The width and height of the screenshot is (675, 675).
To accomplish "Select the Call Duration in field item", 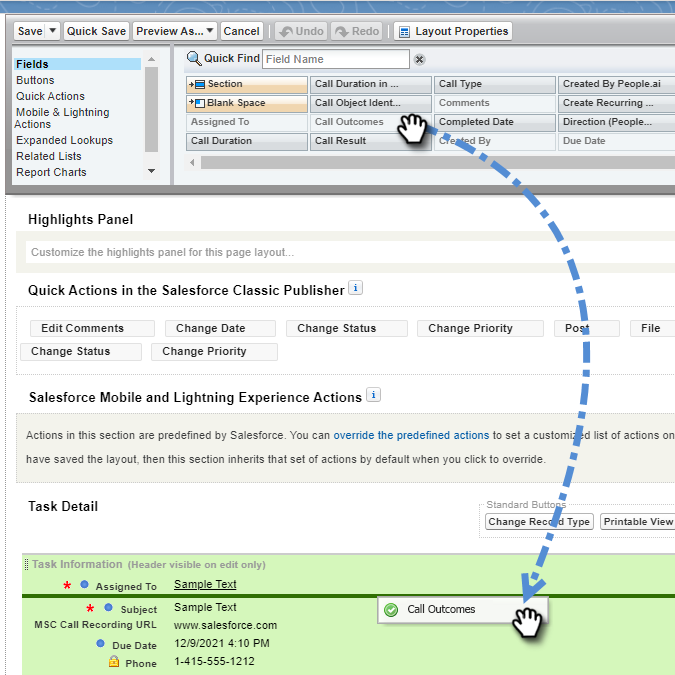I will (x=371, y=84).
